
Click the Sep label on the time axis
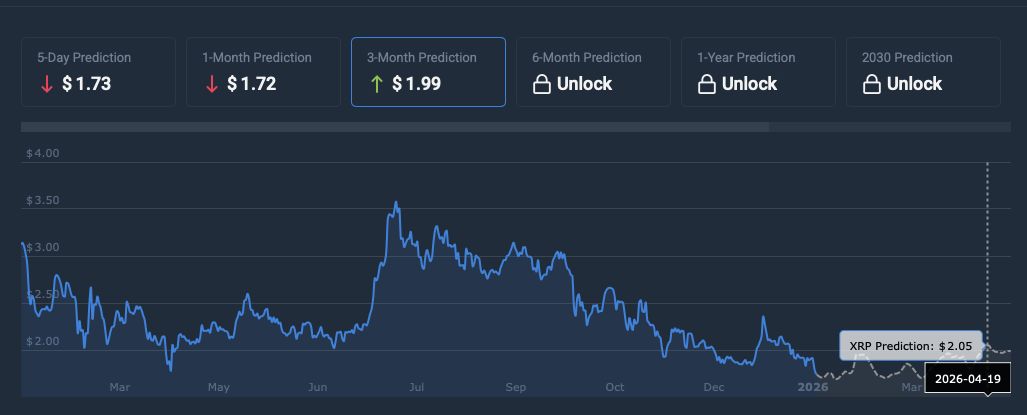[x=516, y=387]
